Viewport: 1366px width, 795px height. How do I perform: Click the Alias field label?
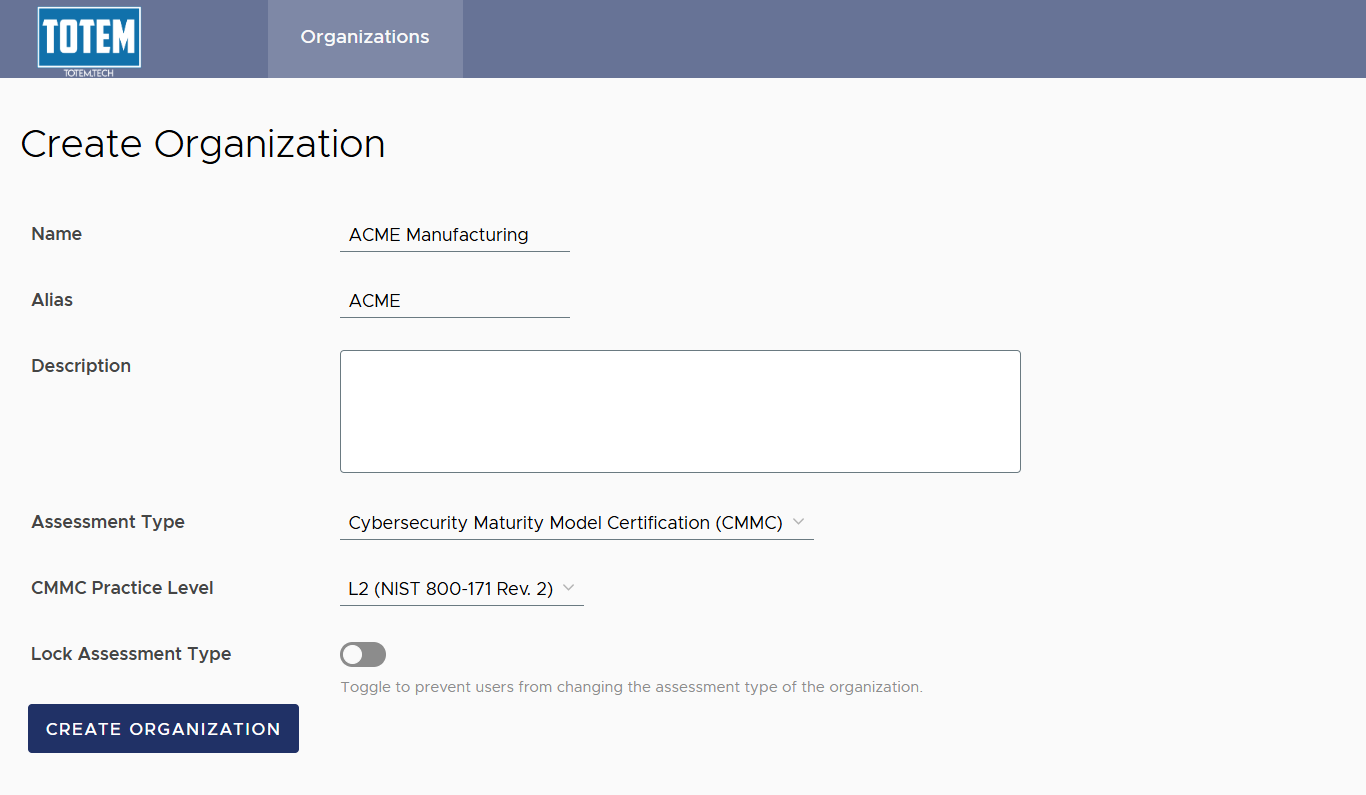(52, 300)
